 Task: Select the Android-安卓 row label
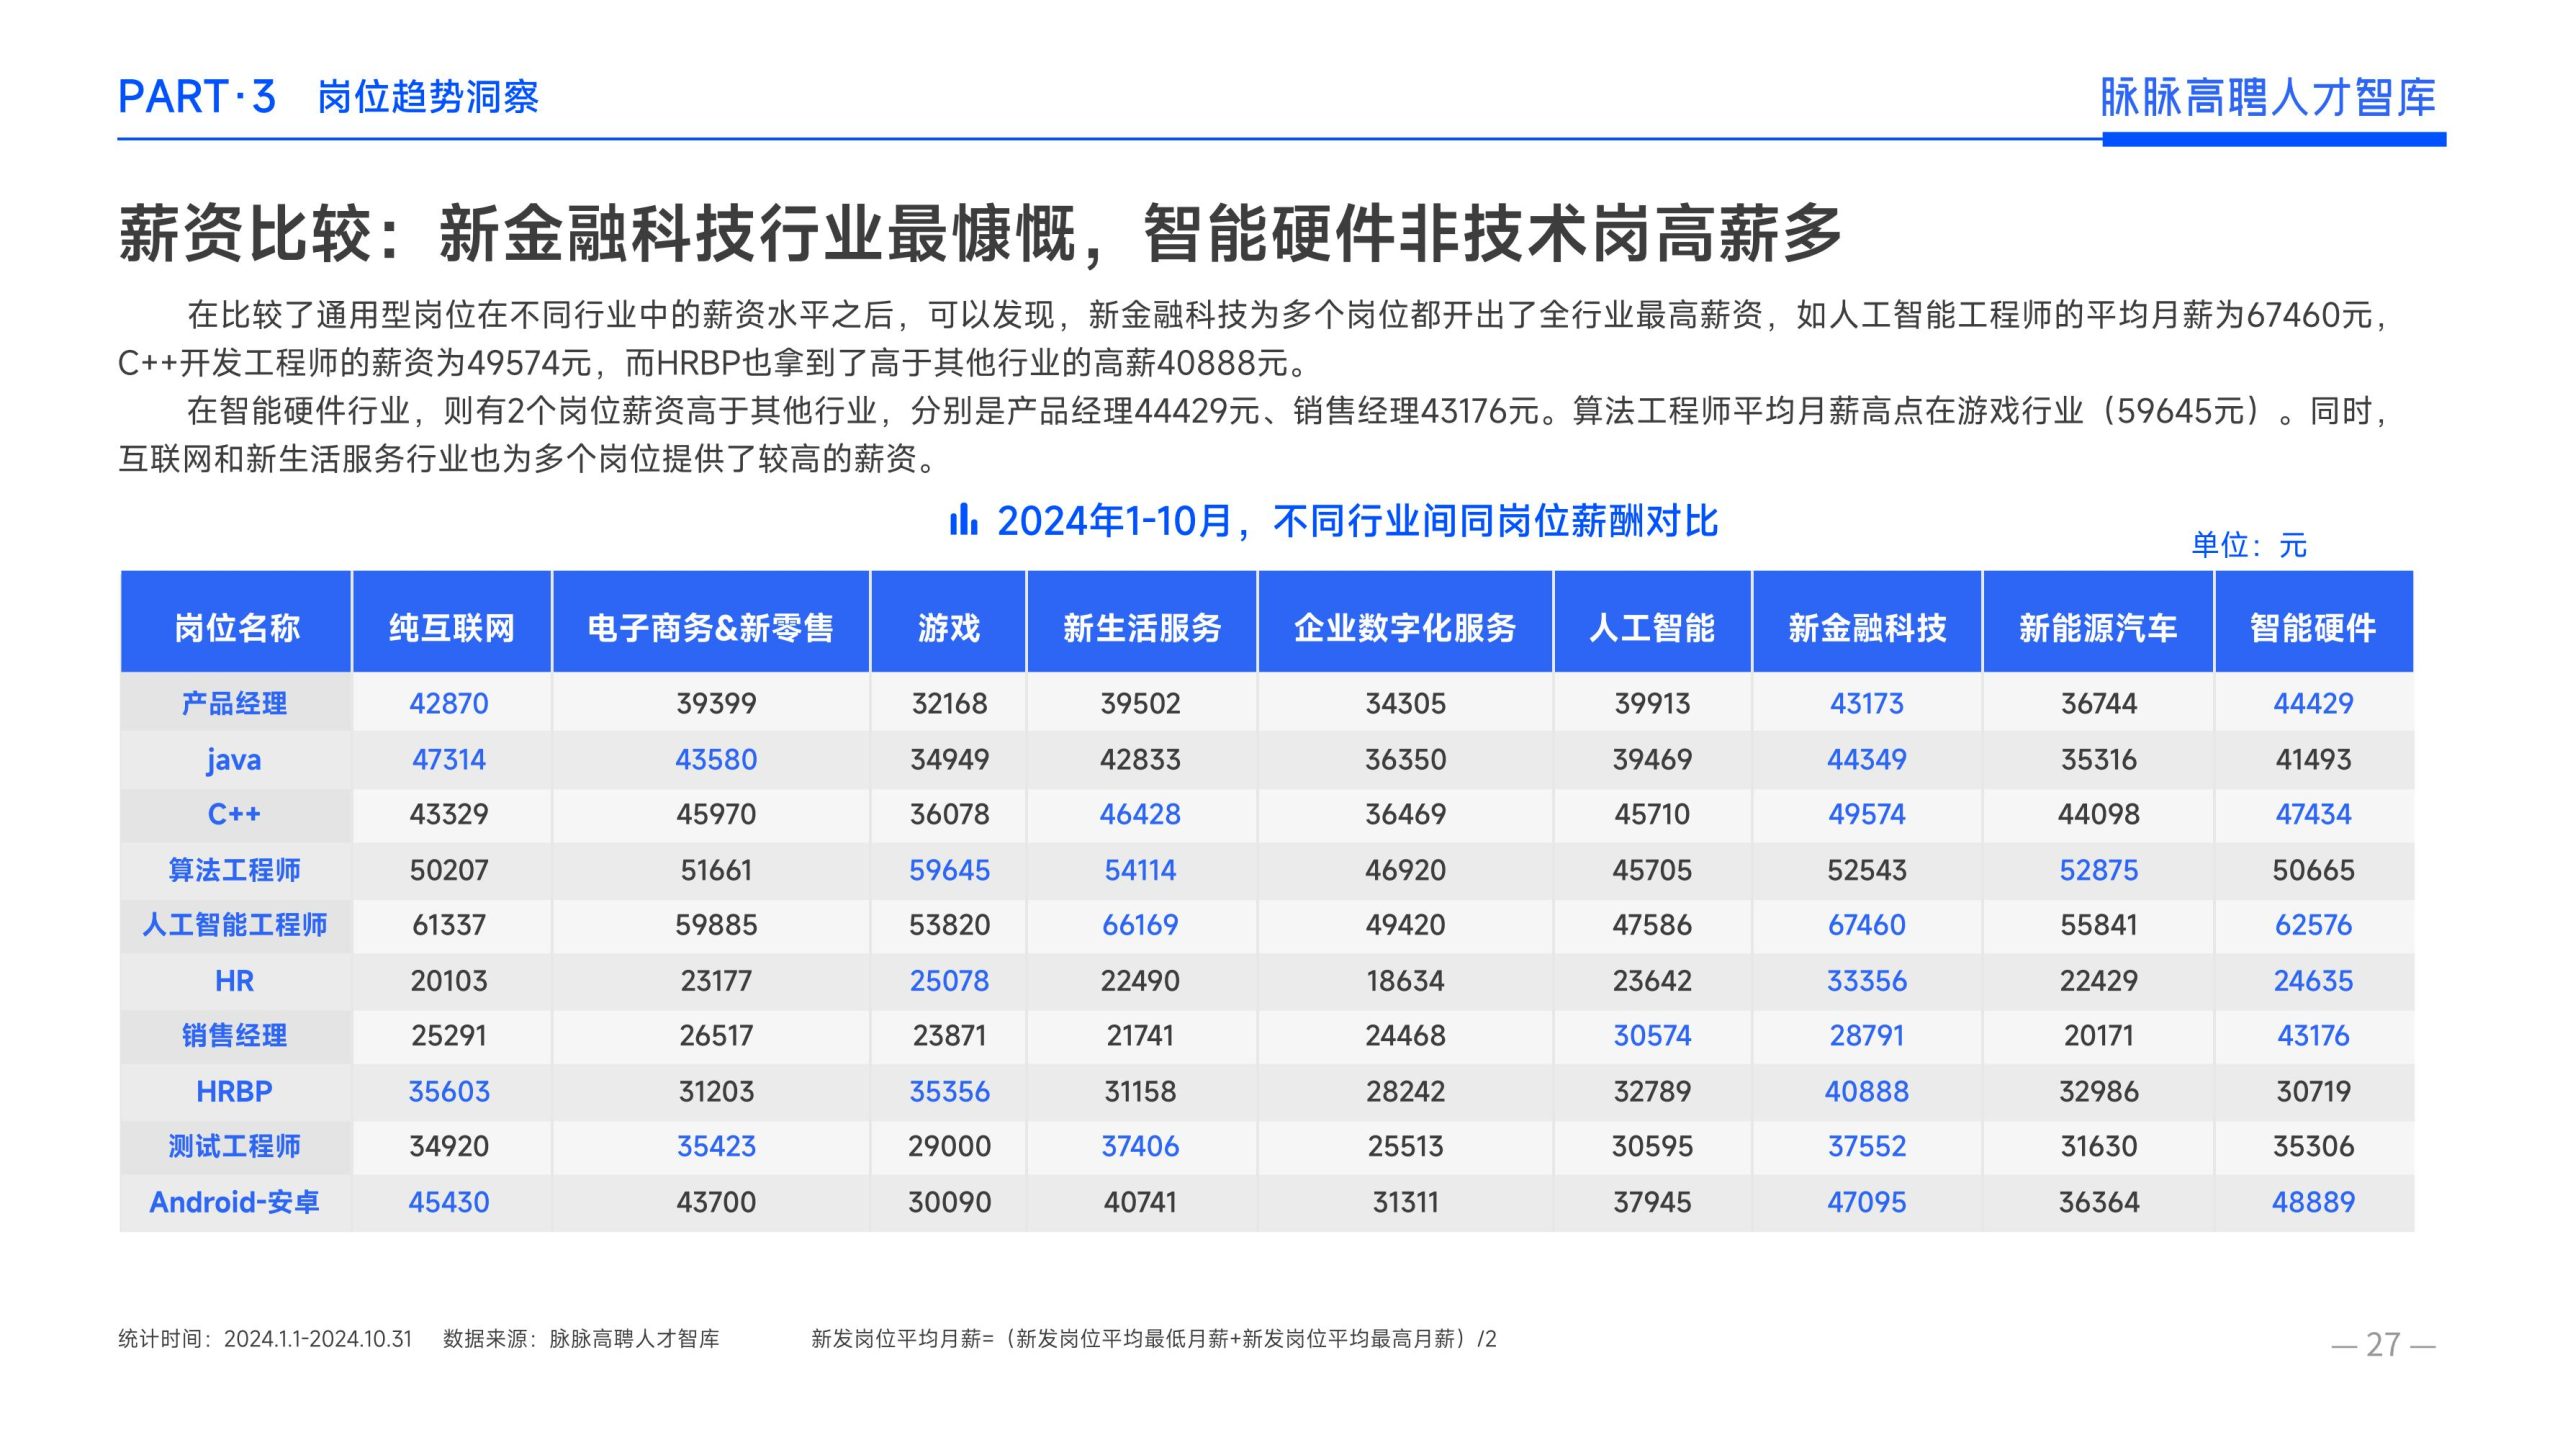(234, 1202)
